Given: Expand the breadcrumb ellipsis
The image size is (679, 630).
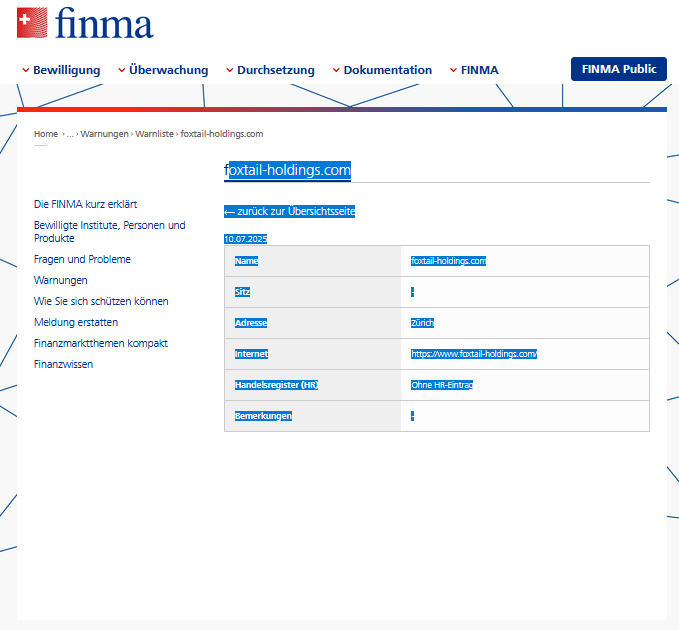Looking at the screenshot, I should [x=70, y=134].
